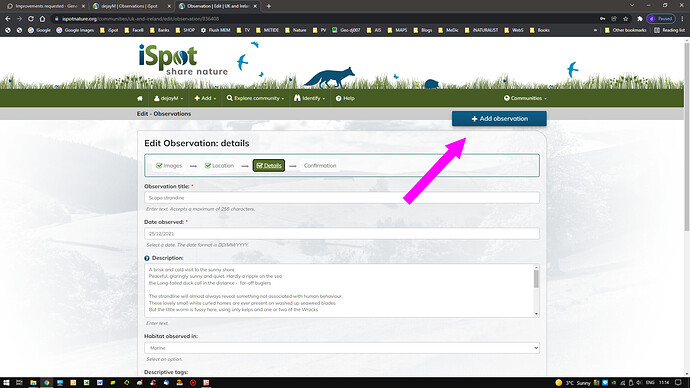Switch to dejayM Observations tab

pyautogui.click(x=131, y=6)
